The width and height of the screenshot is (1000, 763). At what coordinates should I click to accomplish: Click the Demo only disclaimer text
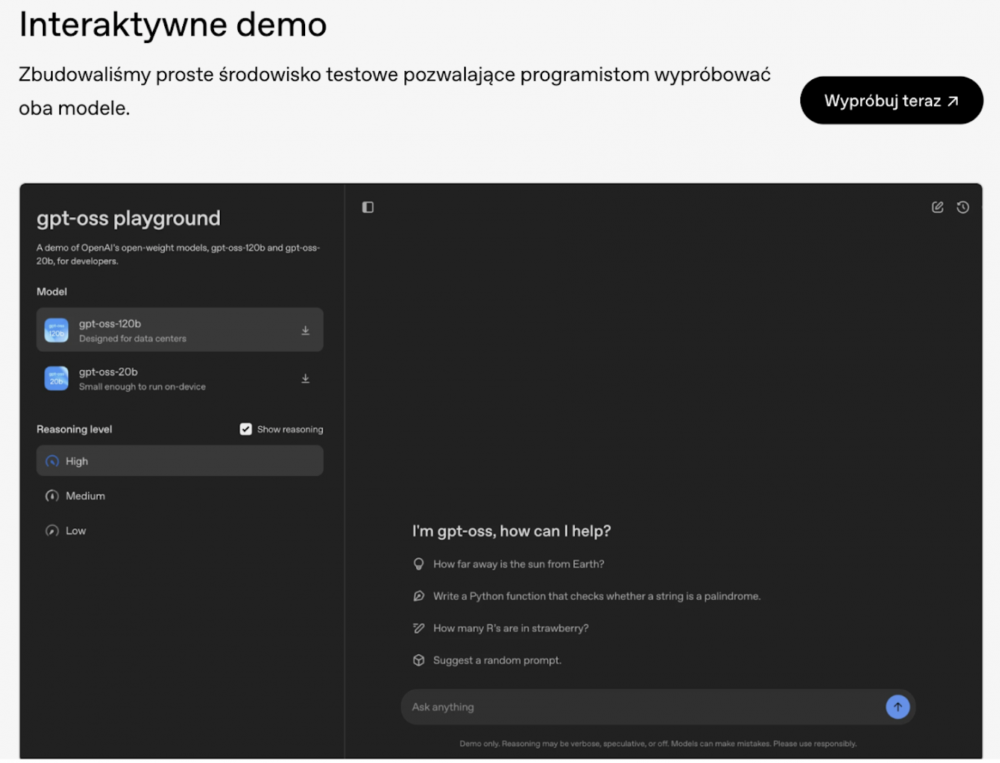[658, 744]
